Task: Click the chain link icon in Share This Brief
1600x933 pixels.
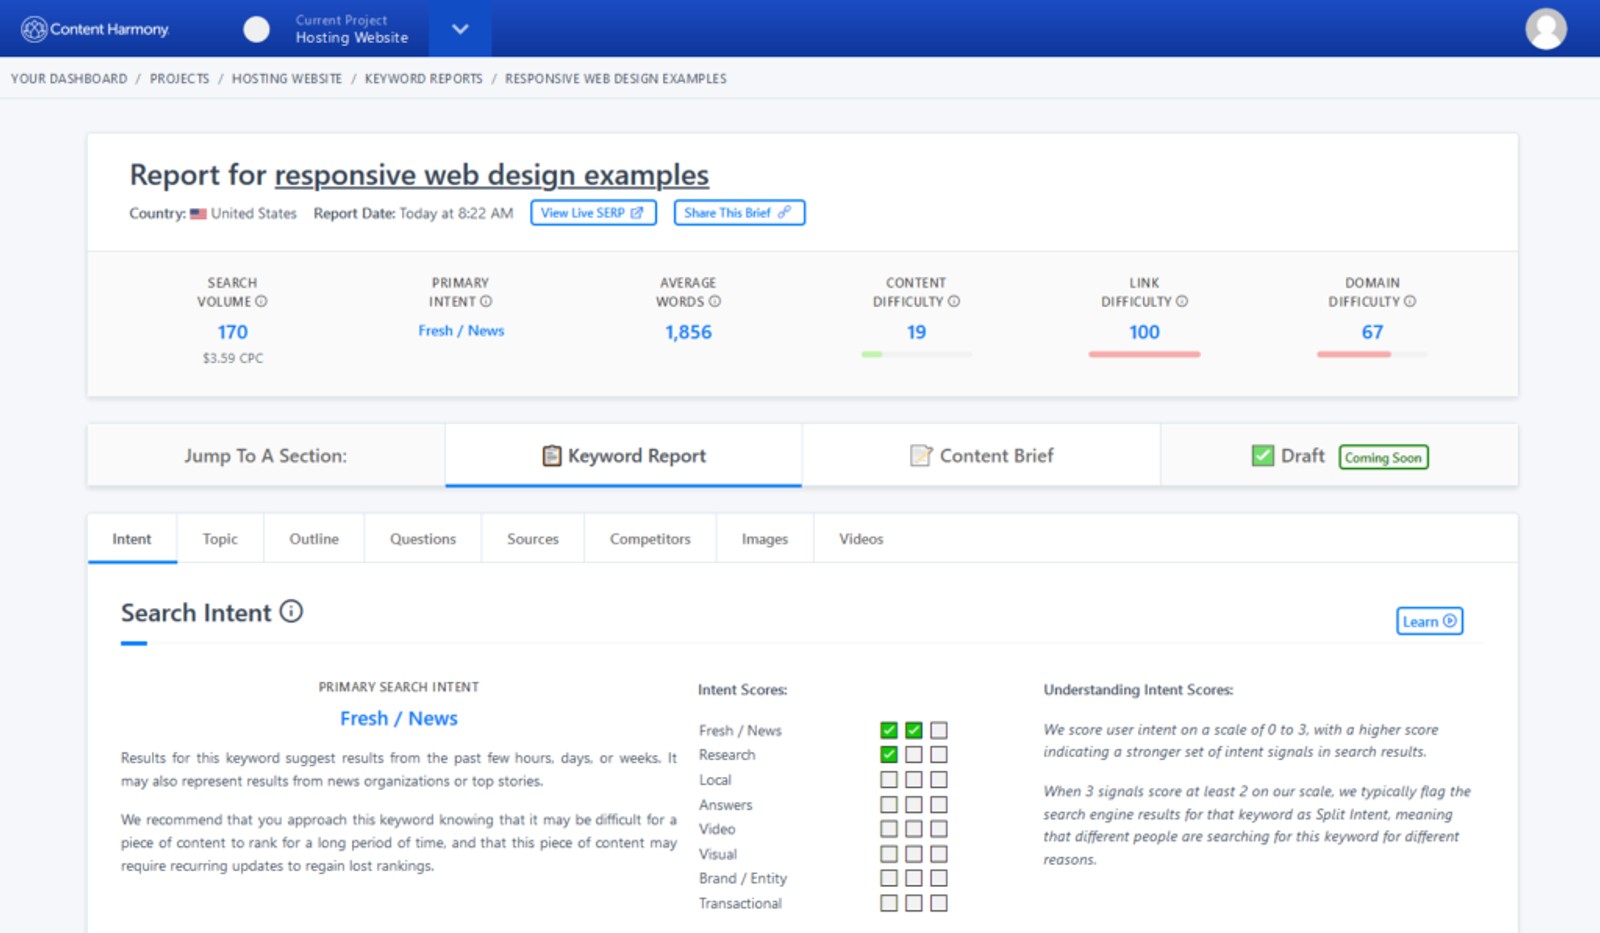Action: tap(785, 213)
